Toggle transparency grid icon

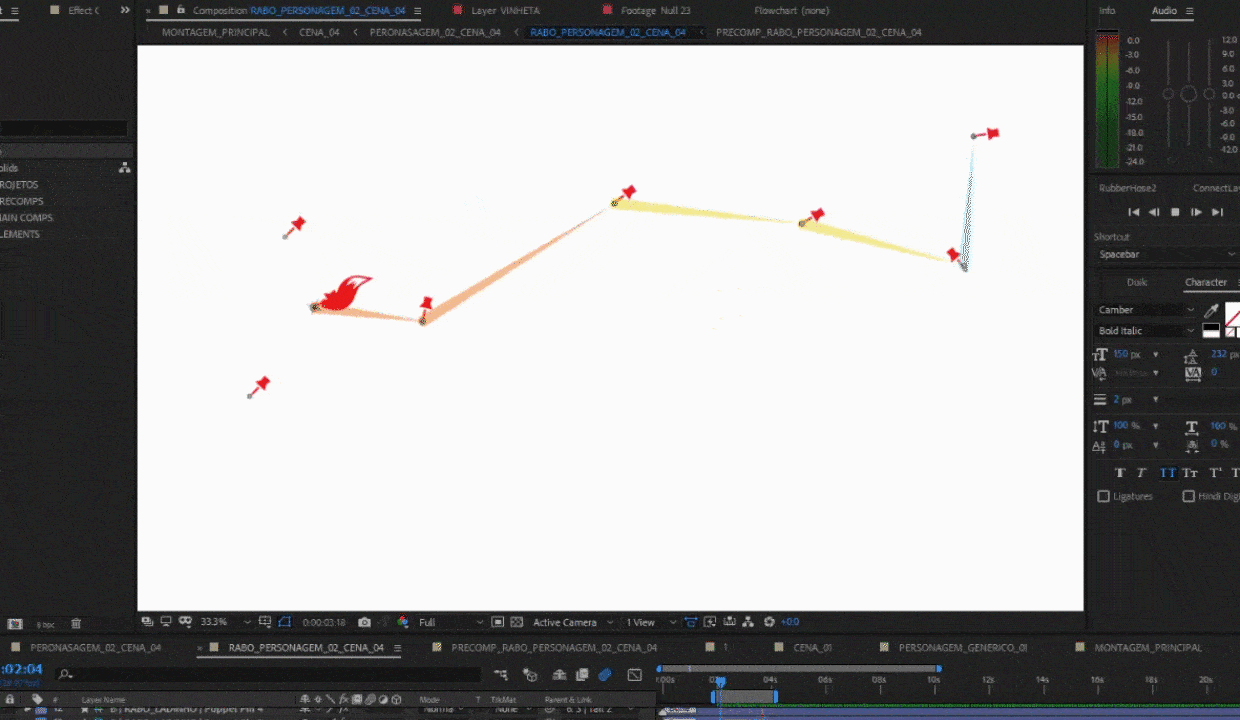516,622
